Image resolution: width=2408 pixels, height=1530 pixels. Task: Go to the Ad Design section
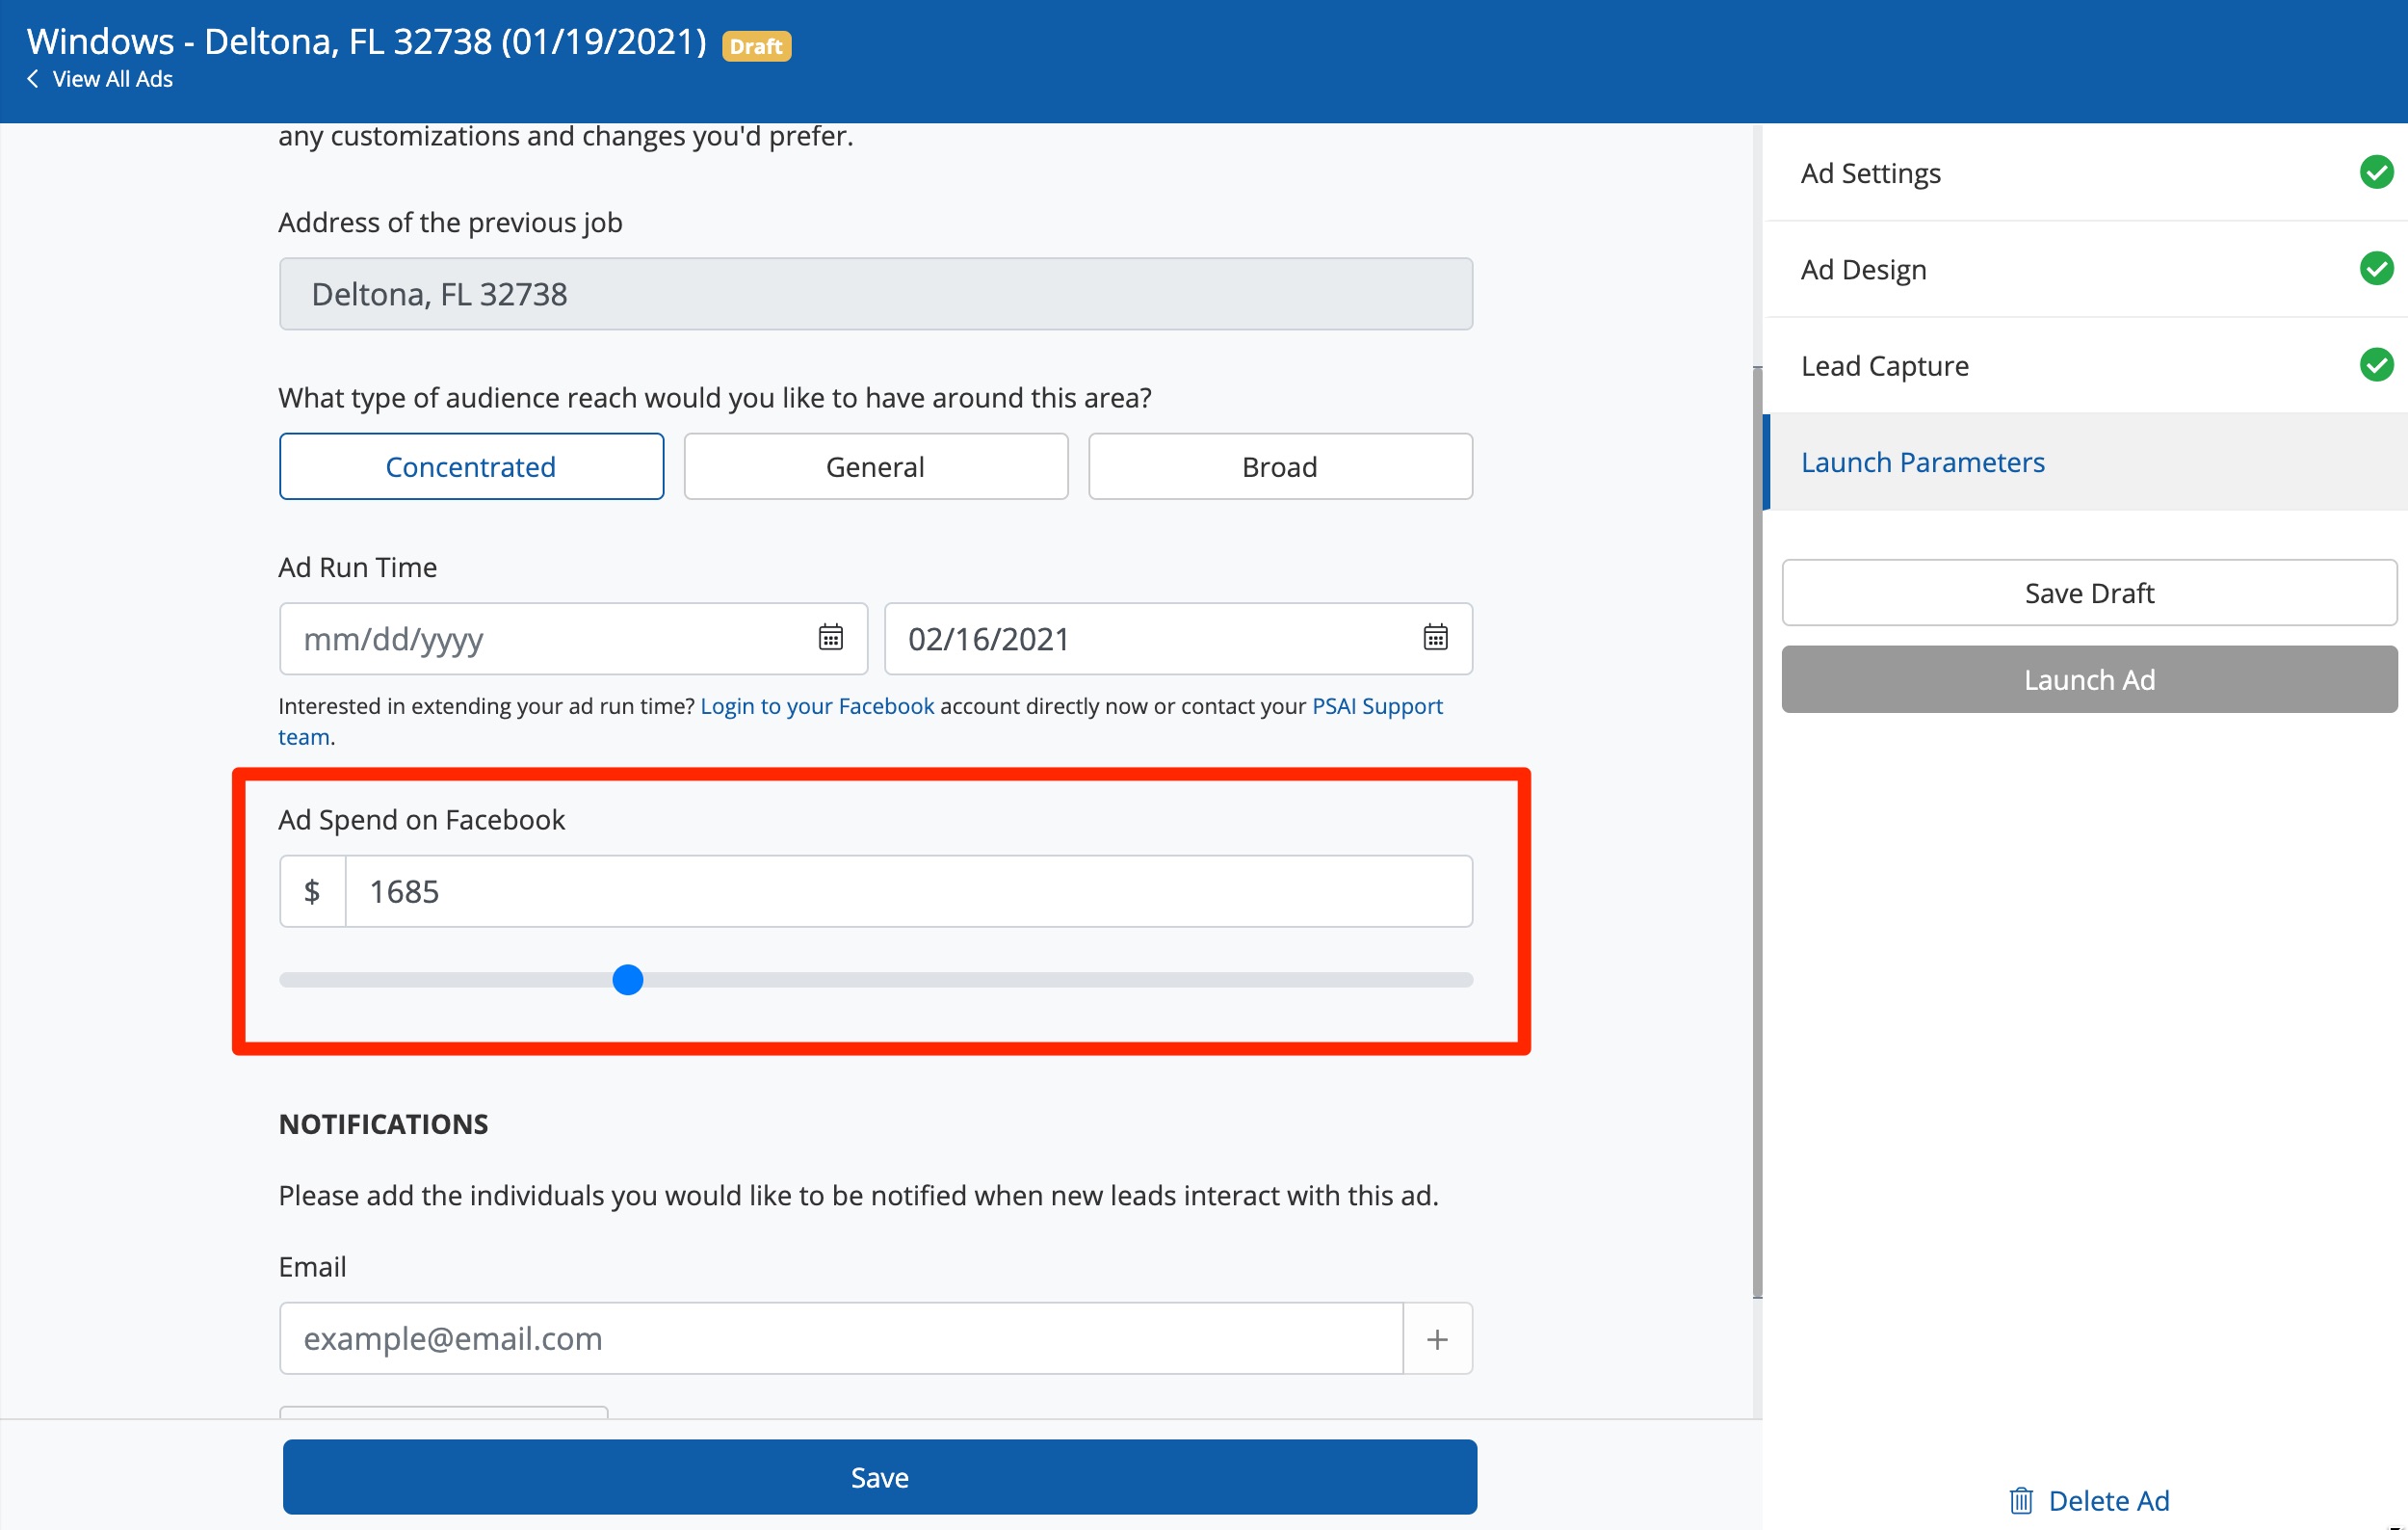point(1863,270)
